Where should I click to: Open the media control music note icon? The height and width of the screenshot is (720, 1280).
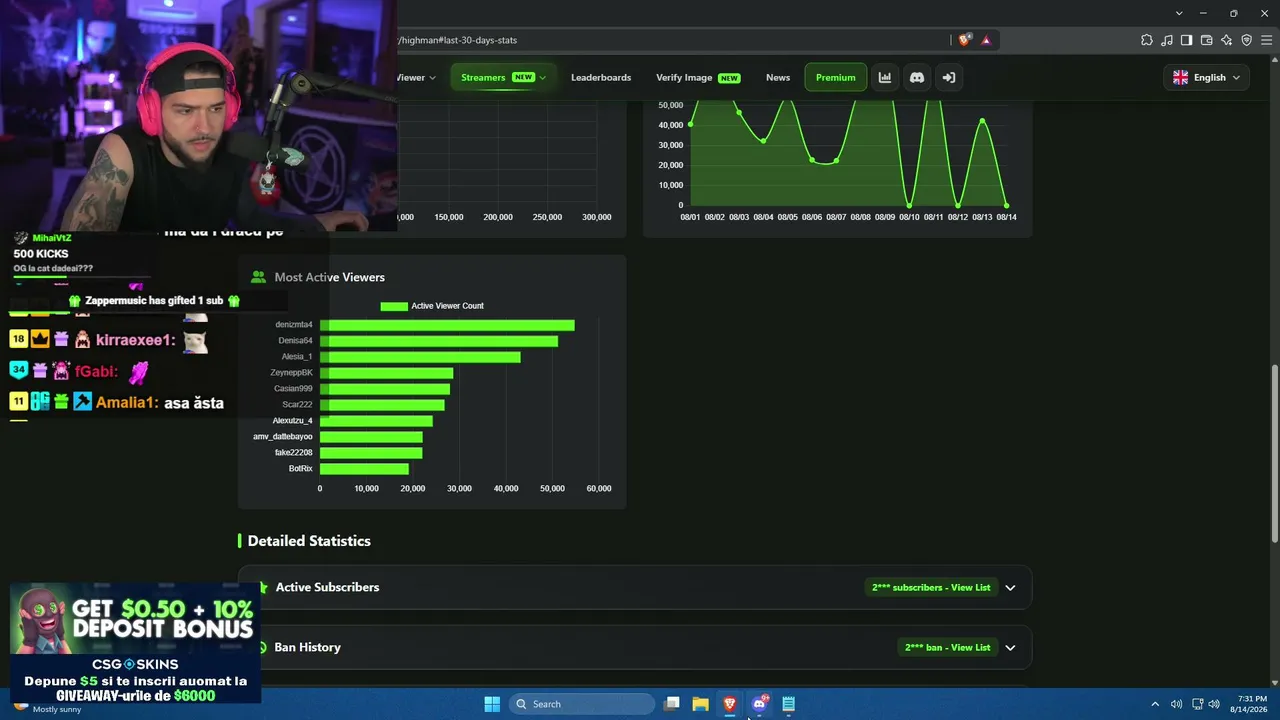click(x=1167, y=40)
